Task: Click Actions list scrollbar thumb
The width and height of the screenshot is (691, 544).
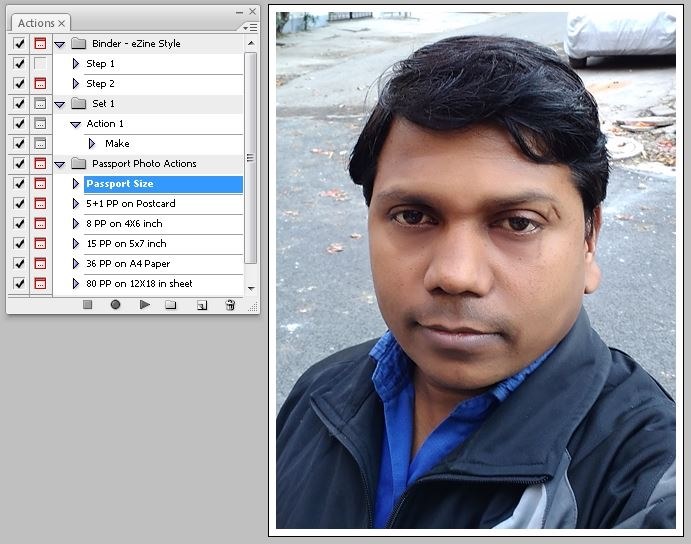Action: [250, 158]
